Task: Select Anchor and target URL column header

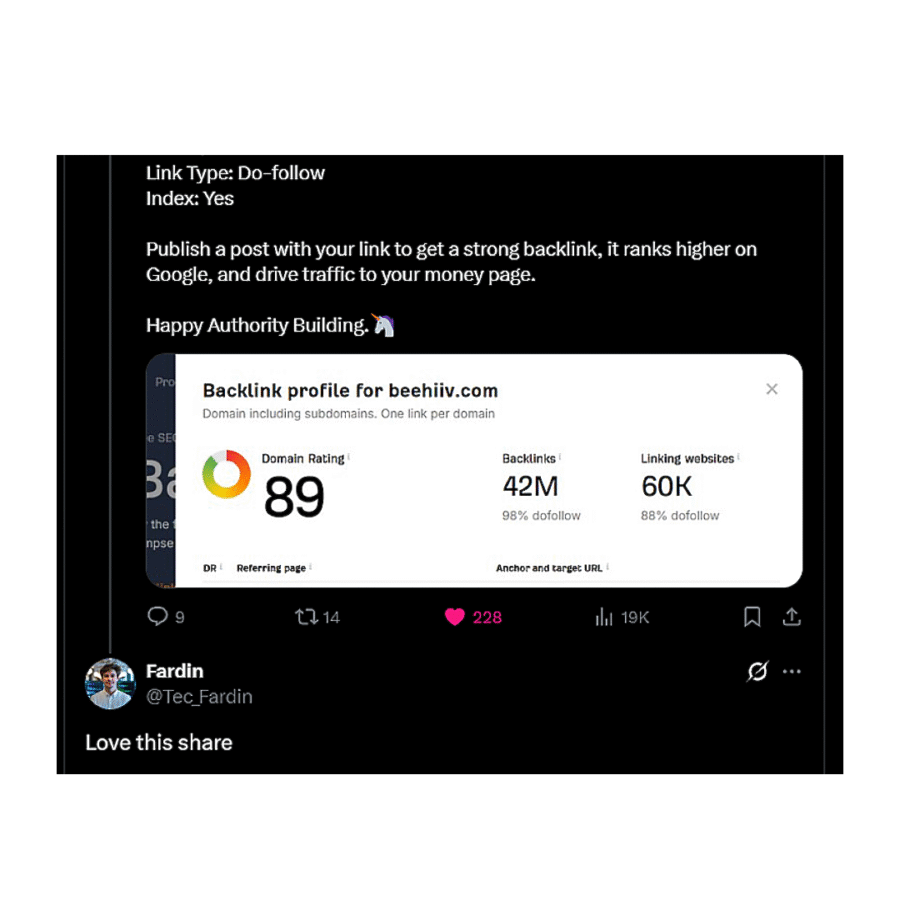Action: pyautogui.click(x=549, y=568)
